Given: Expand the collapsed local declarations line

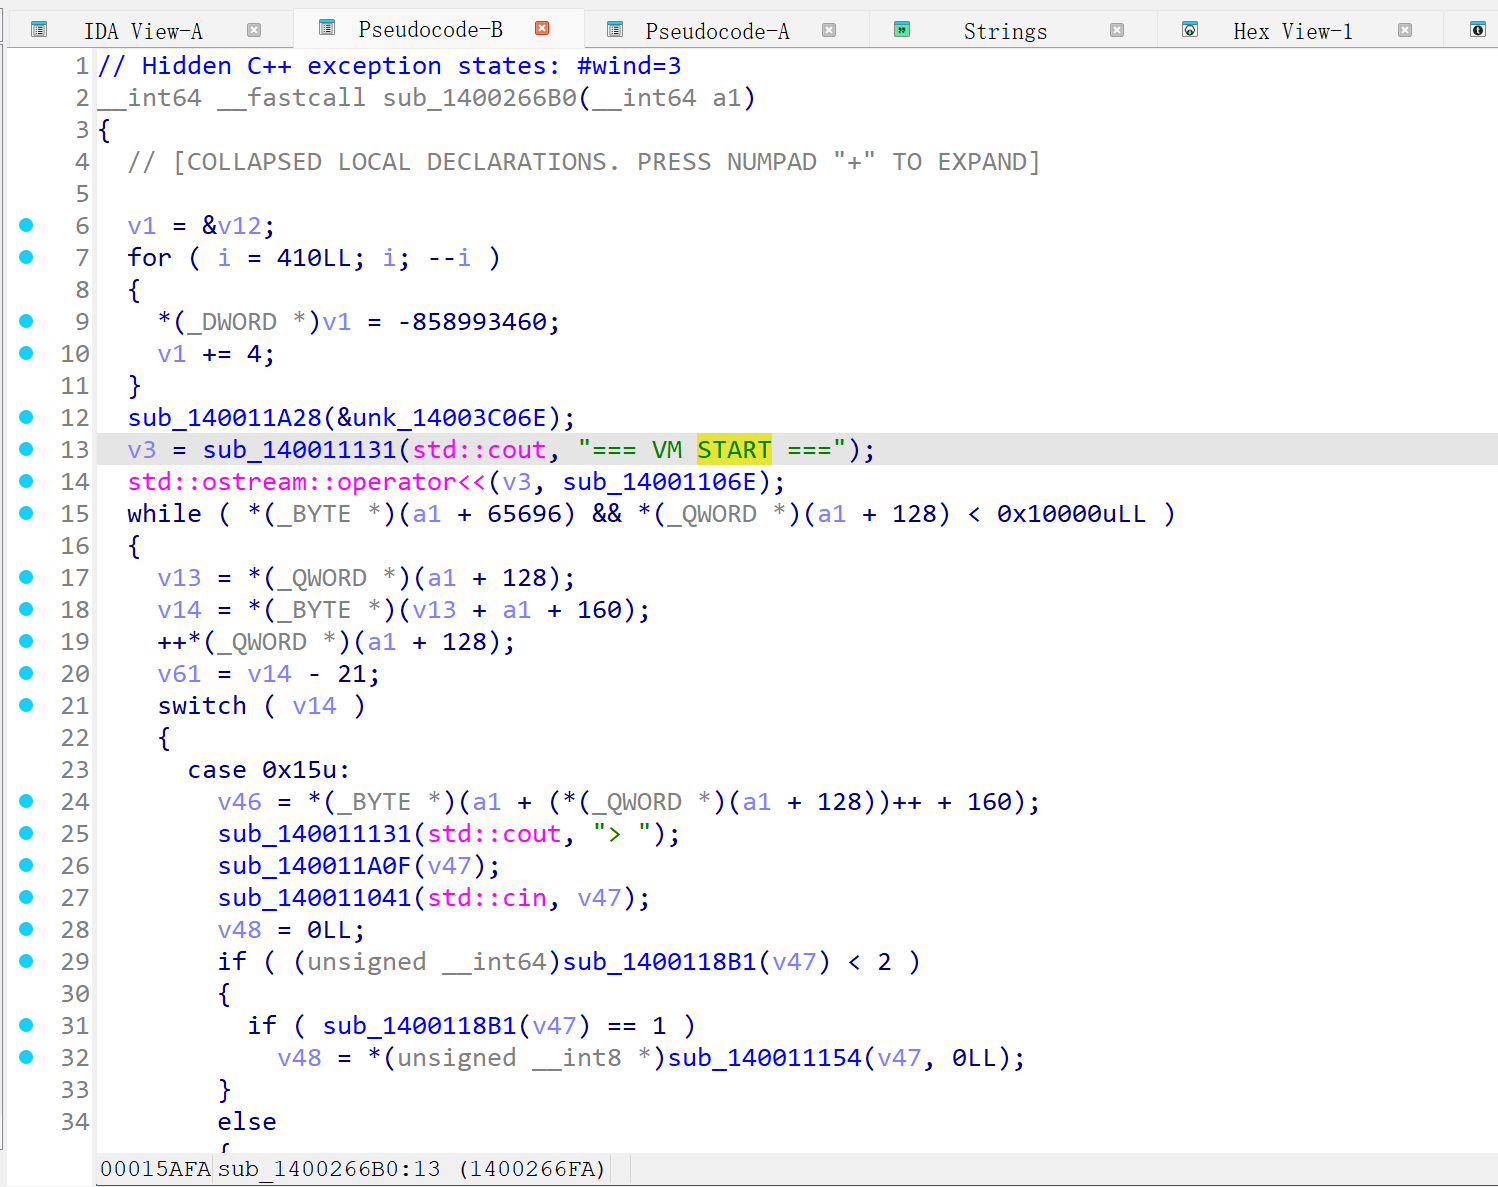Looking at the screenshot, I should click(583, 162).
